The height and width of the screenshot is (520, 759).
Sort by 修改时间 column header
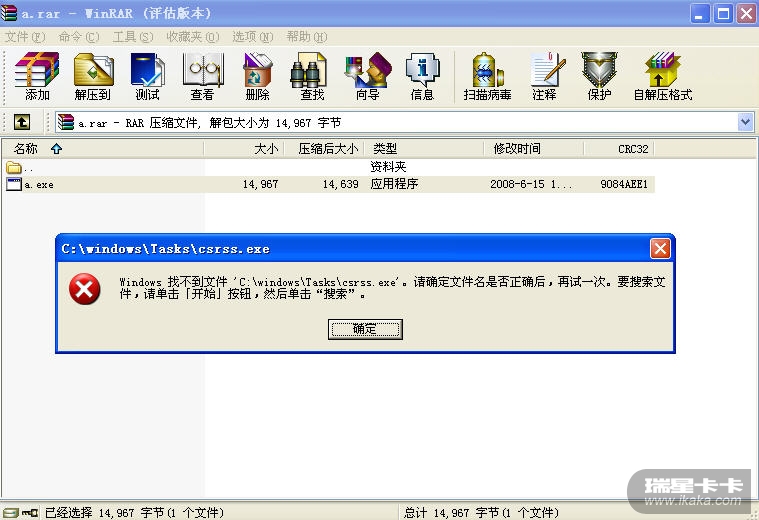pos(534,149)
